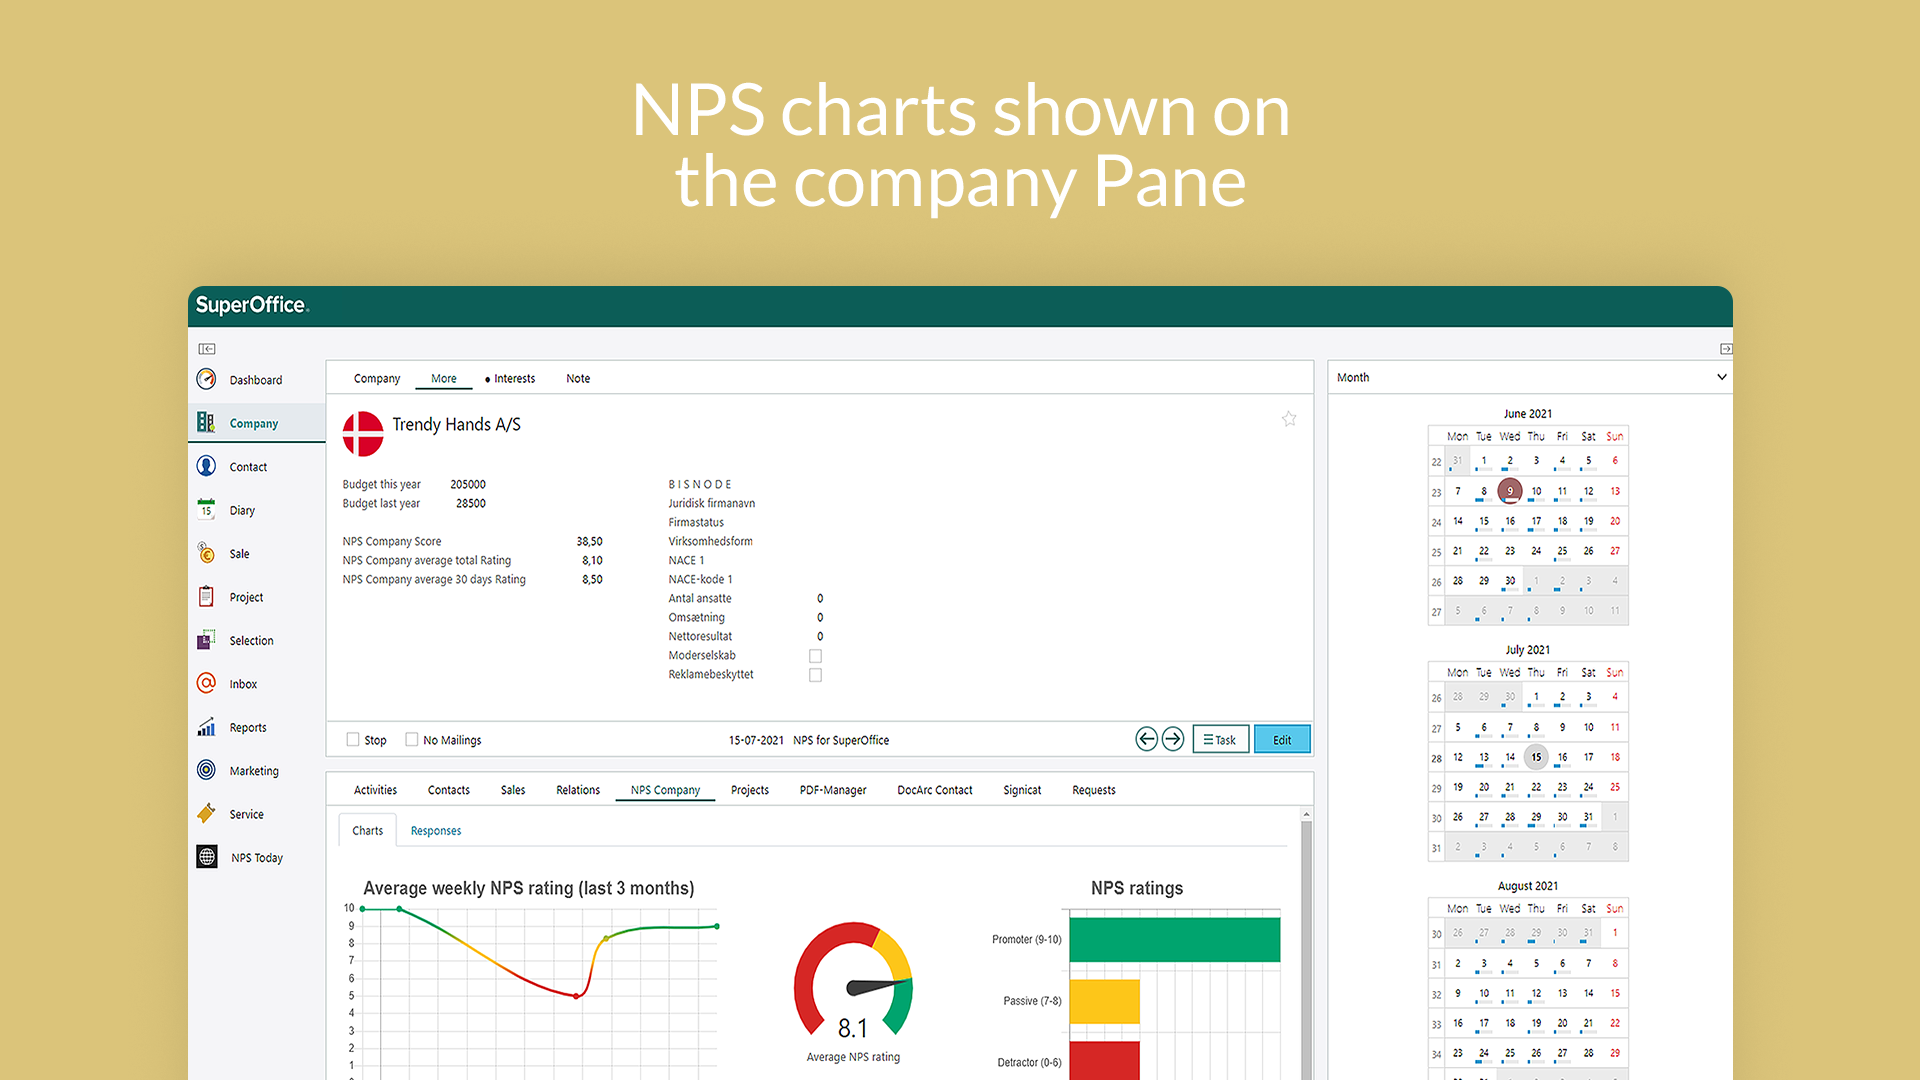Viewport: 1920px width, 1080px height.
Task: Open the Requests tab
Action: (1094, 790)
